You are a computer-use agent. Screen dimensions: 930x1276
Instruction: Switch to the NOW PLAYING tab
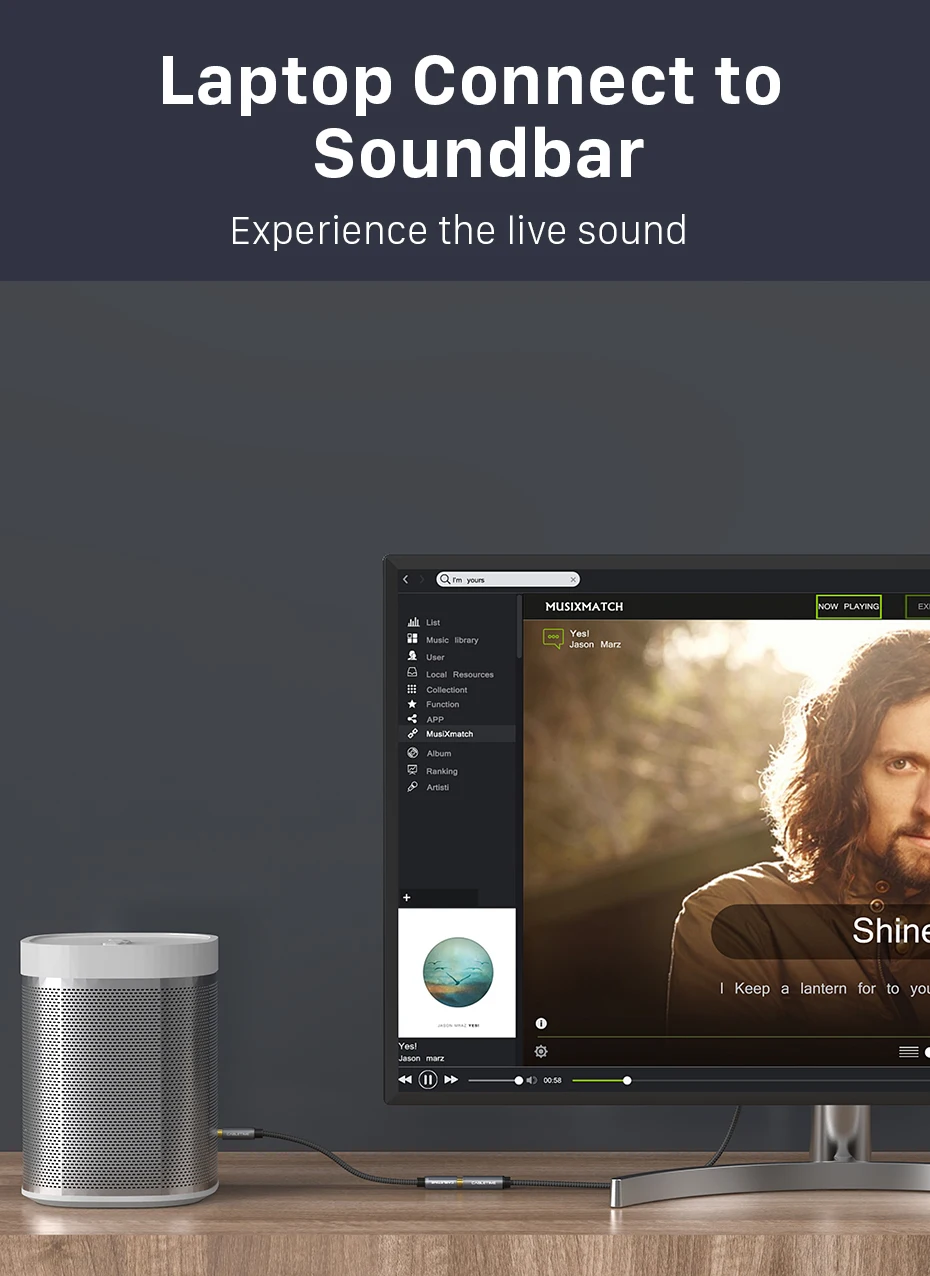tap(848, 606)
